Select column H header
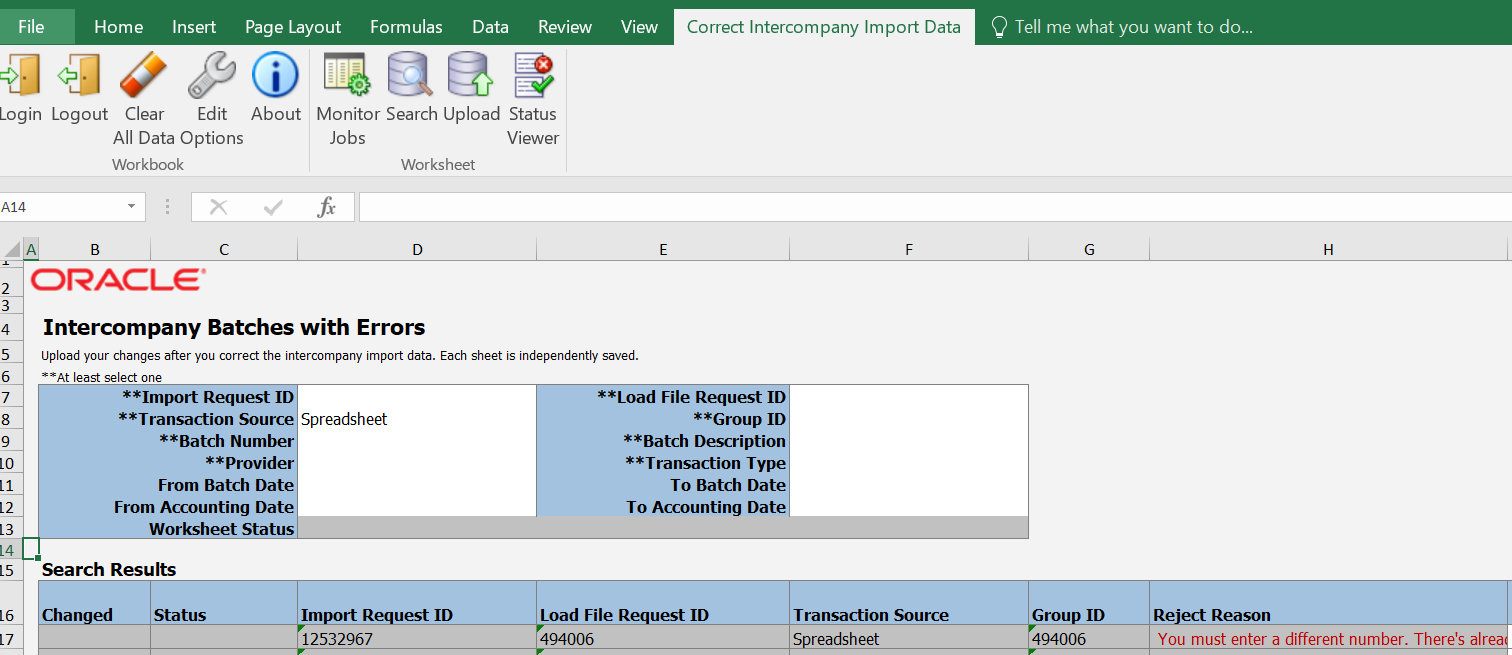Screen dimensions: 1512x655 [x=1328, y=250]
